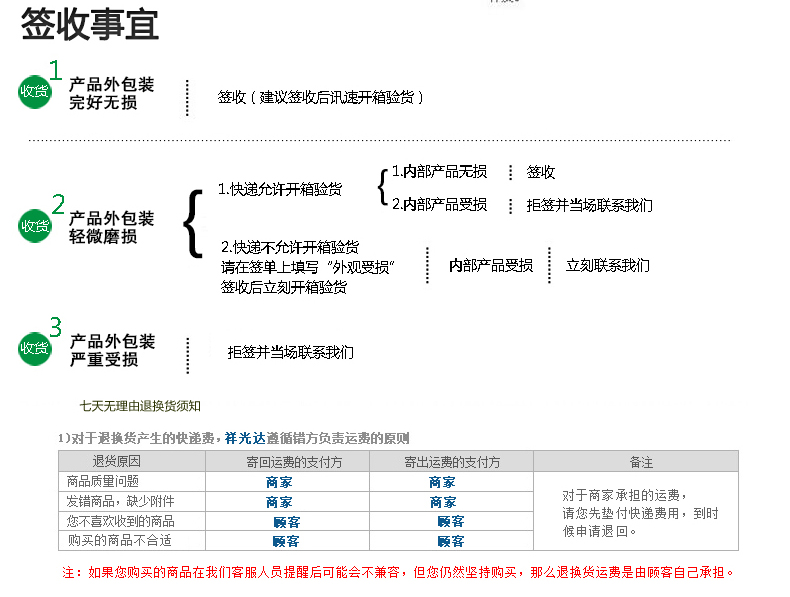The height and width of the screenshot is (597, 790).
Task: Click 拒签并当场联系我们 beside 严重受损
Action: [x=290, y=352]
